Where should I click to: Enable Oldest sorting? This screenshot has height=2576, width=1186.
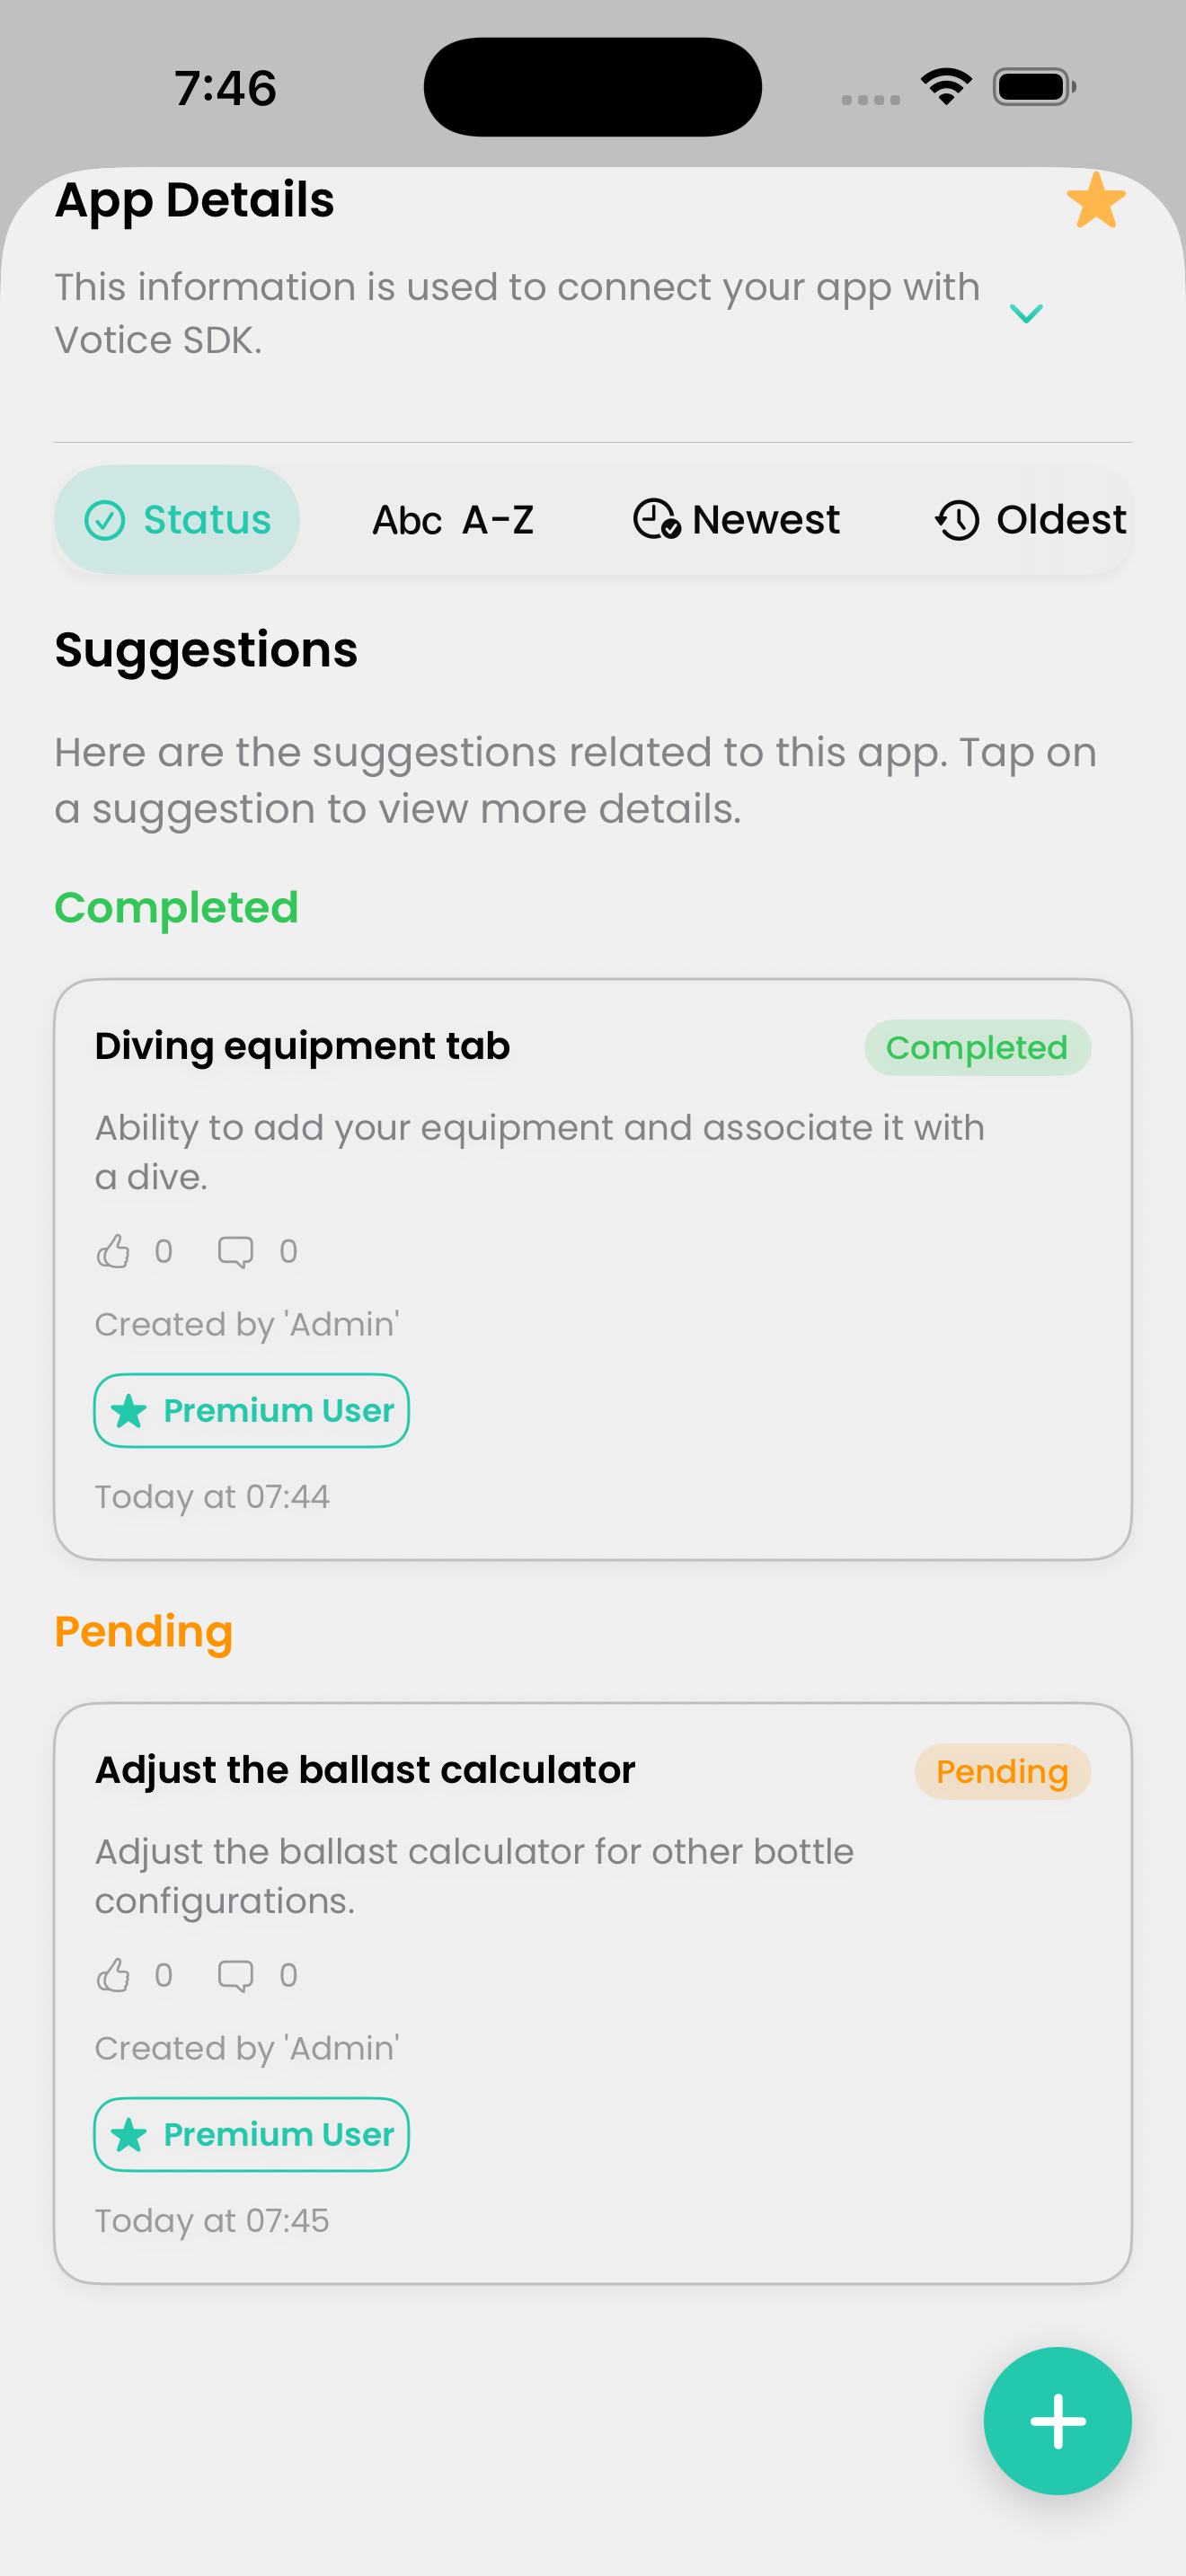1029,519
